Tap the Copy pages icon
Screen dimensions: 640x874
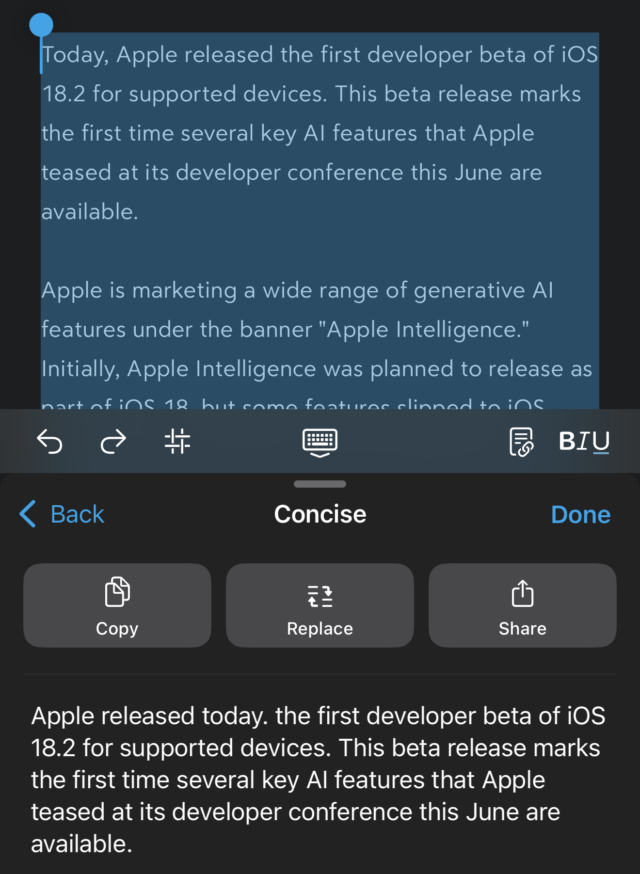[117, 593]
